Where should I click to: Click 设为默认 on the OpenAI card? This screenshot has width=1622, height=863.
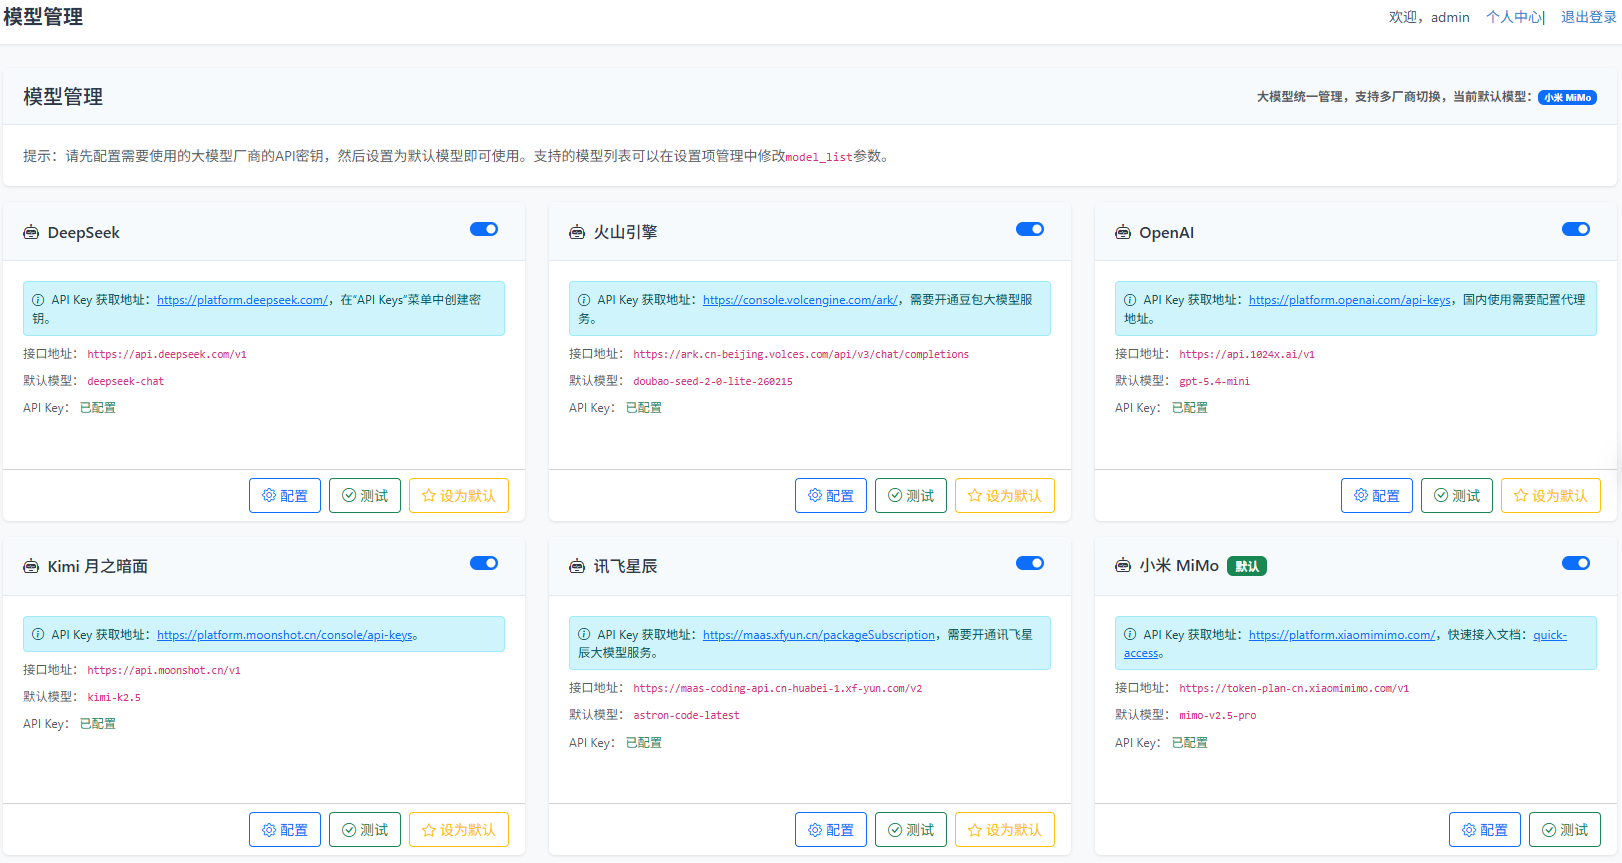point(1551,496)
